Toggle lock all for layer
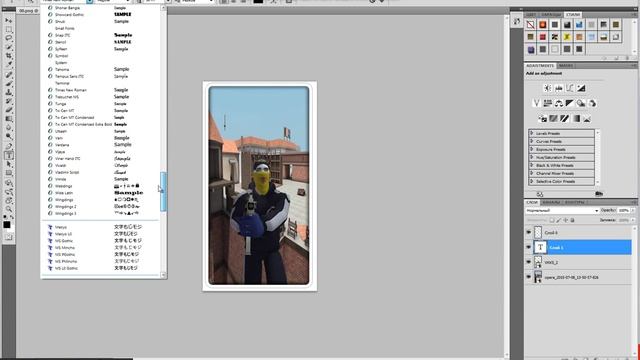The image size is (640, 360). tap(572, 220)
